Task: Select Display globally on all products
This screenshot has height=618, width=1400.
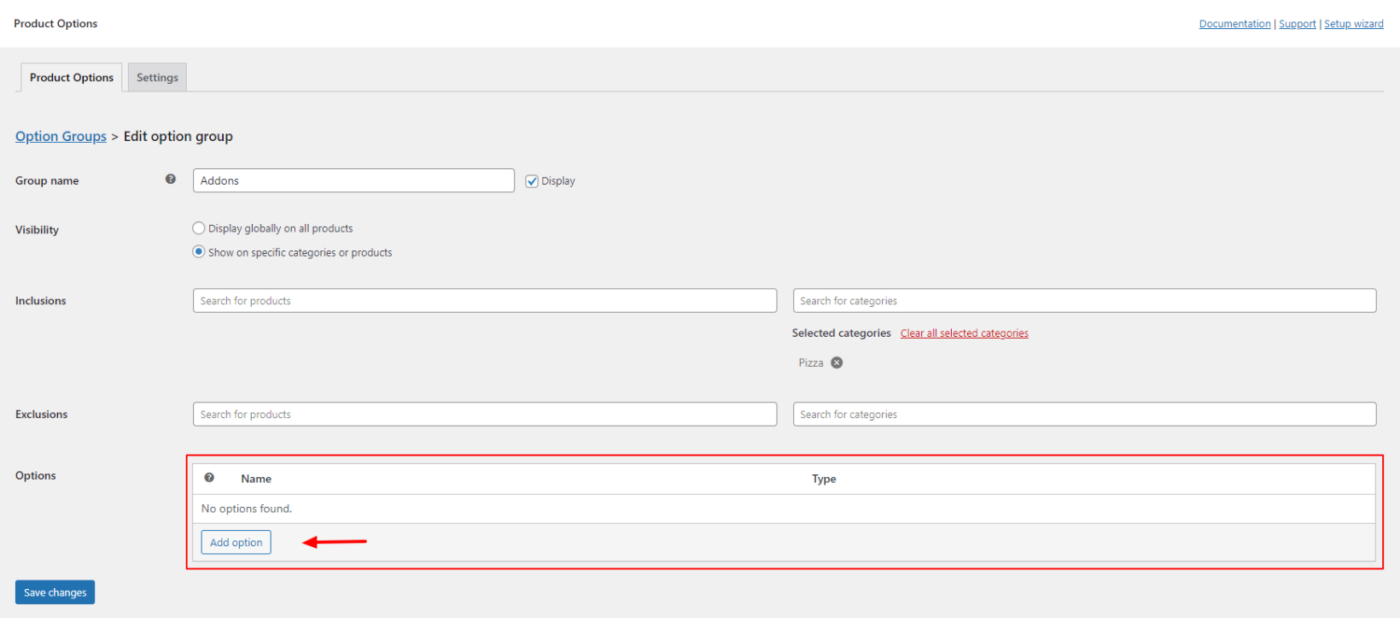Action: [198, 227]
